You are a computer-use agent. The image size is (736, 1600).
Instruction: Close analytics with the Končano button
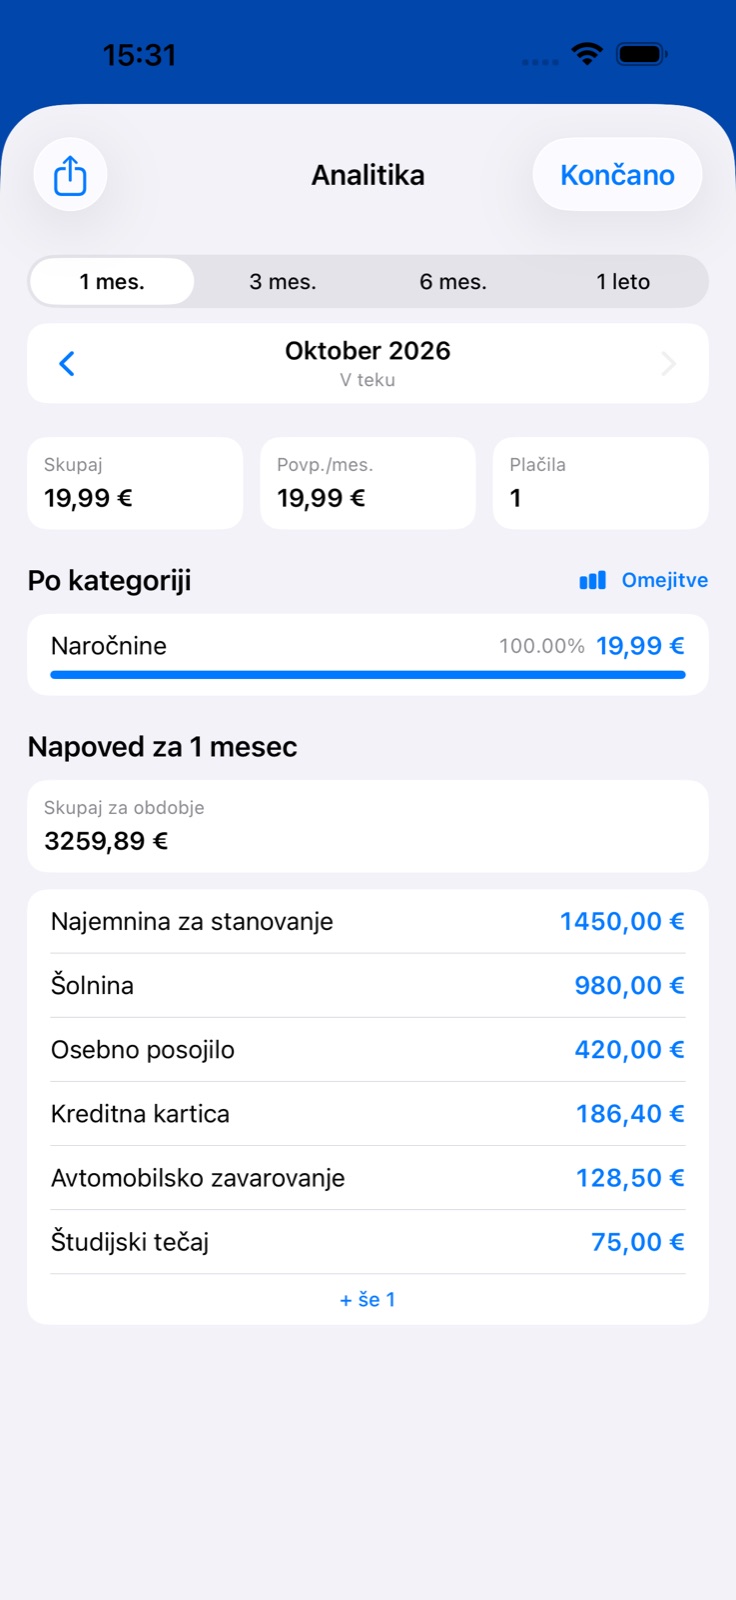point(617,175)
